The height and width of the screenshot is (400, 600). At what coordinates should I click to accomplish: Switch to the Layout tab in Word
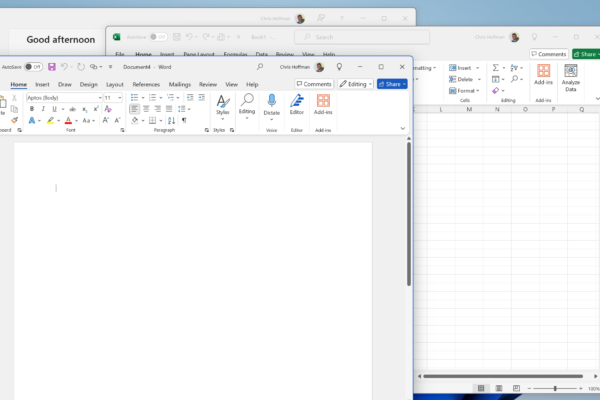click(x=115, y=85)
